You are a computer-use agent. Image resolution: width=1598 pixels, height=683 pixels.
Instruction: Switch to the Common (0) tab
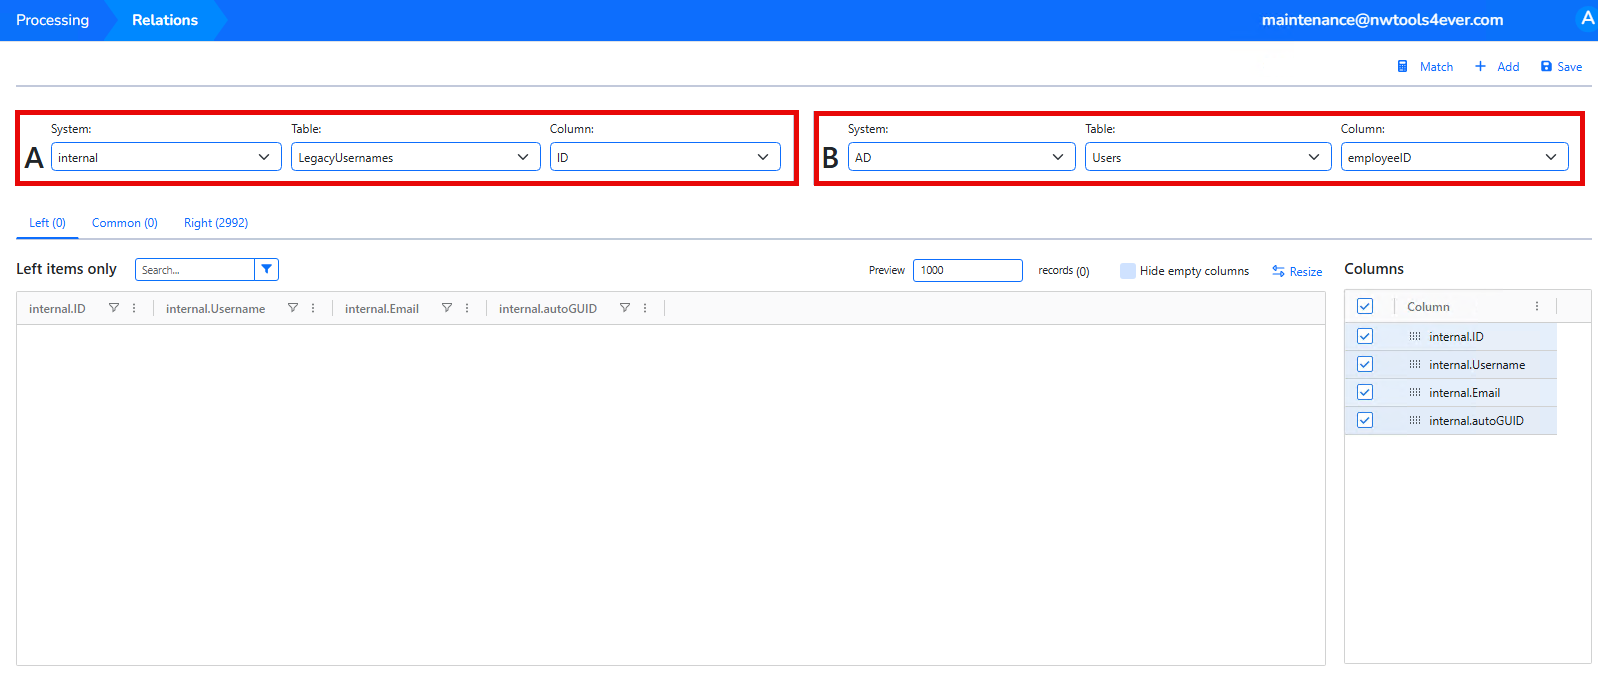click(125, 223)
